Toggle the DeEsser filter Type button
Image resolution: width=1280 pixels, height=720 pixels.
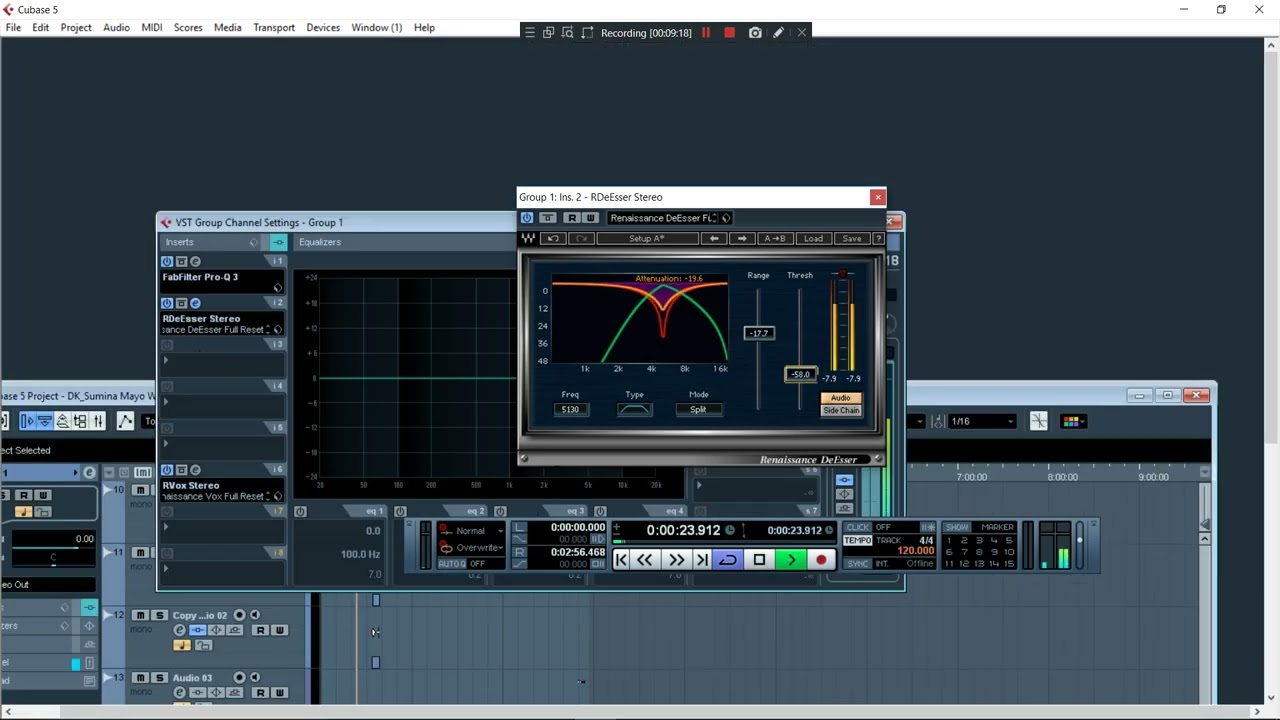[x=635, y=410]
